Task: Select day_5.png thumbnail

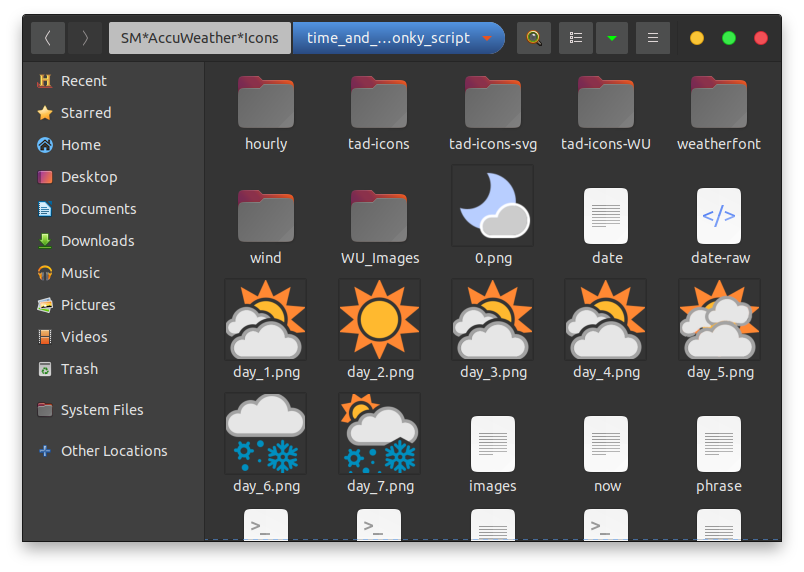Action: pyautogui.click(x=719, y=319)
